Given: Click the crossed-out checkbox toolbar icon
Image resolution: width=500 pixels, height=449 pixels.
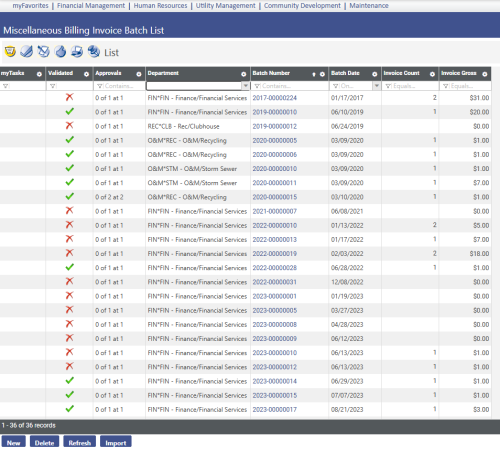Looking at the screenshot, I should click(44, 51).
